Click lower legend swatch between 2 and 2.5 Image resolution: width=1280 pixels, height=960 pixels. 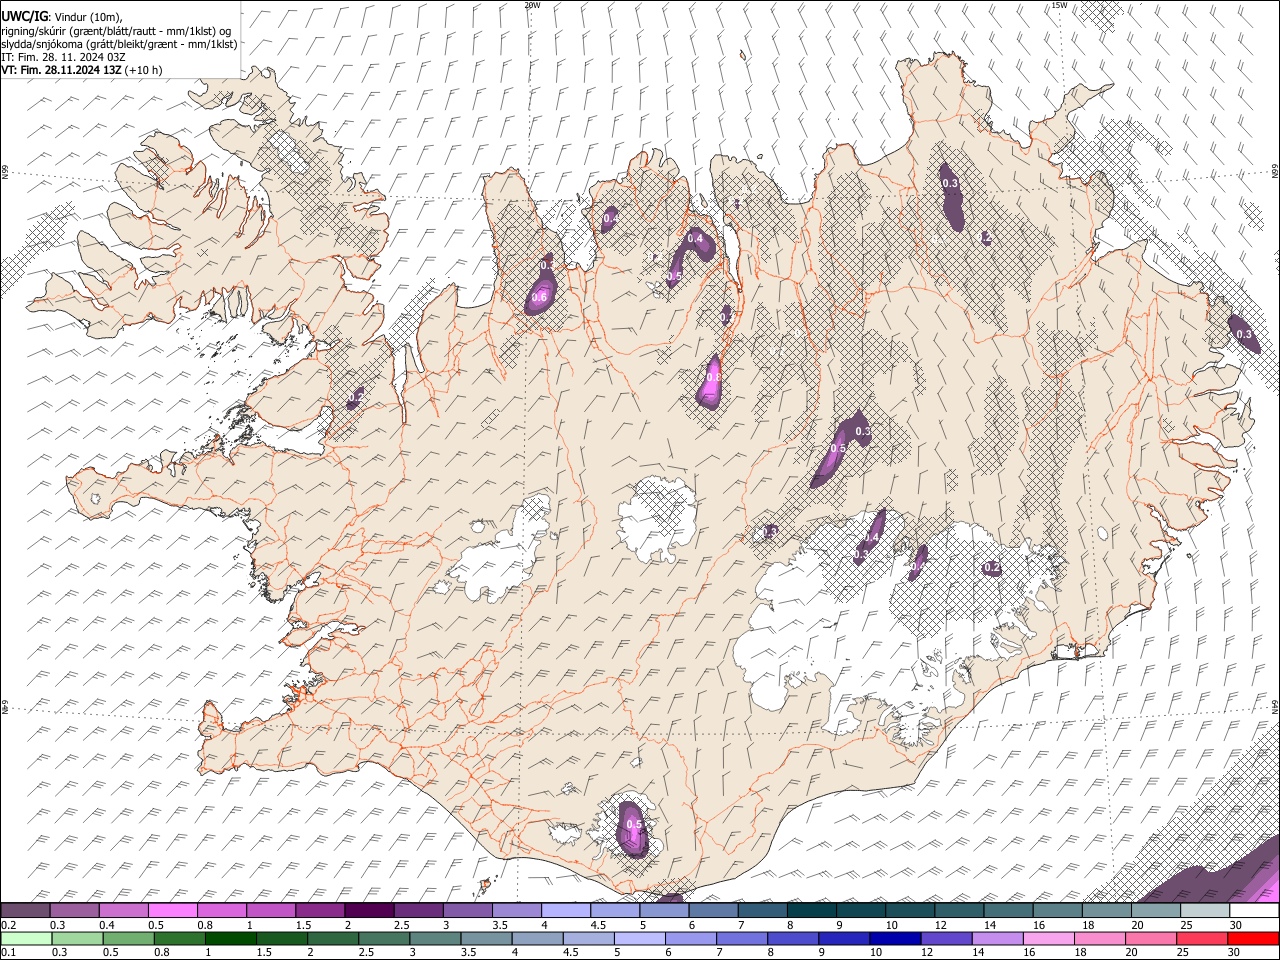point(333,939)
